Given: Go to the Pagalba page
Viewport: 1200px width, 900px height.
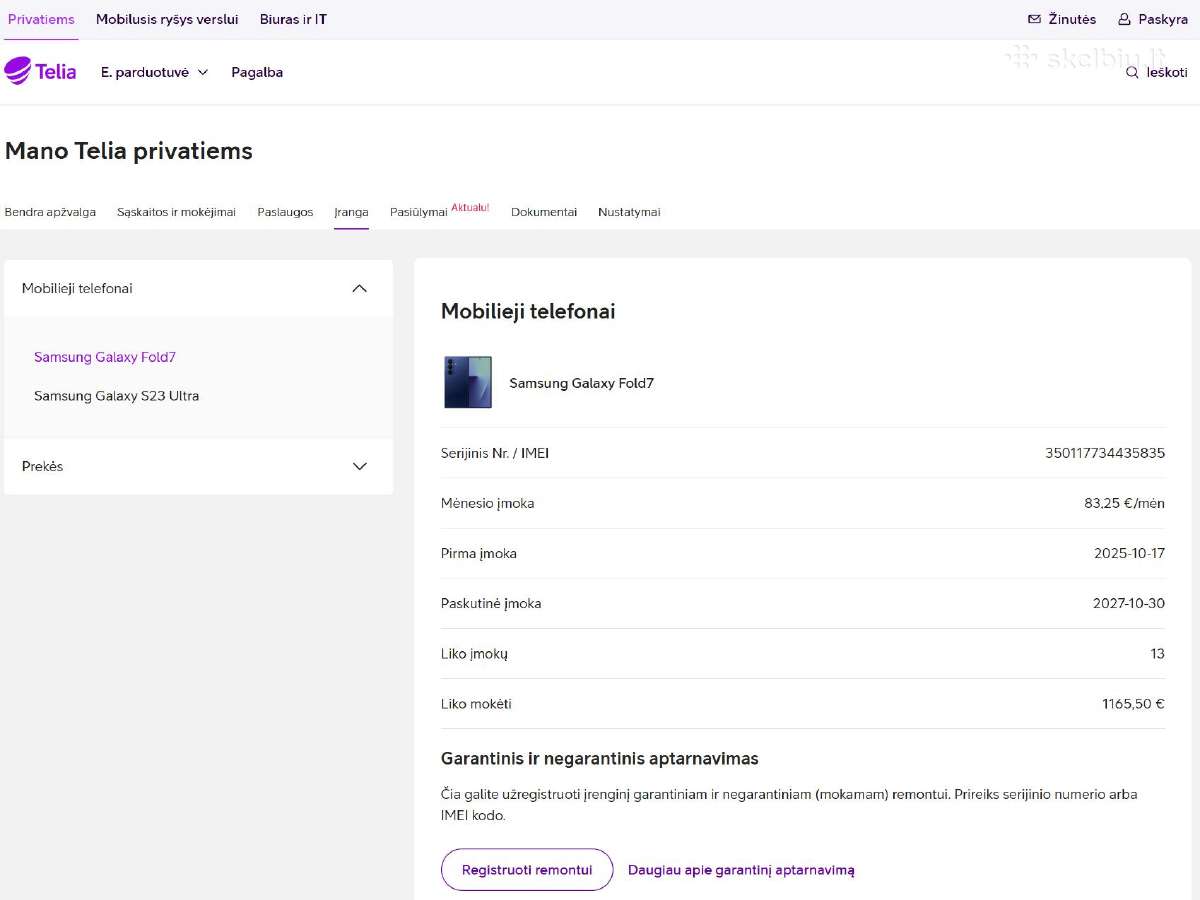Looking at the screenshot, I should point(257,72).
